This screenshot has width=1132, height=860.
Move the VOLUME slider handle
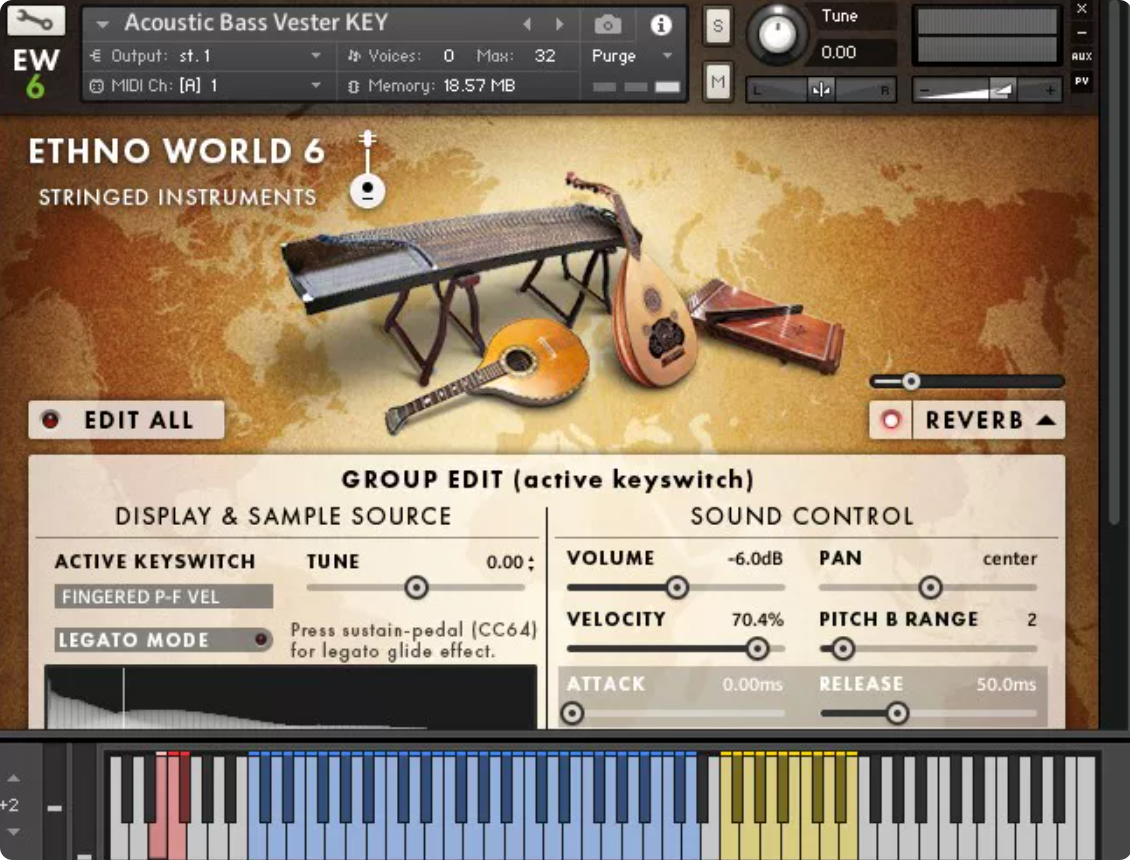coord(676,587)
